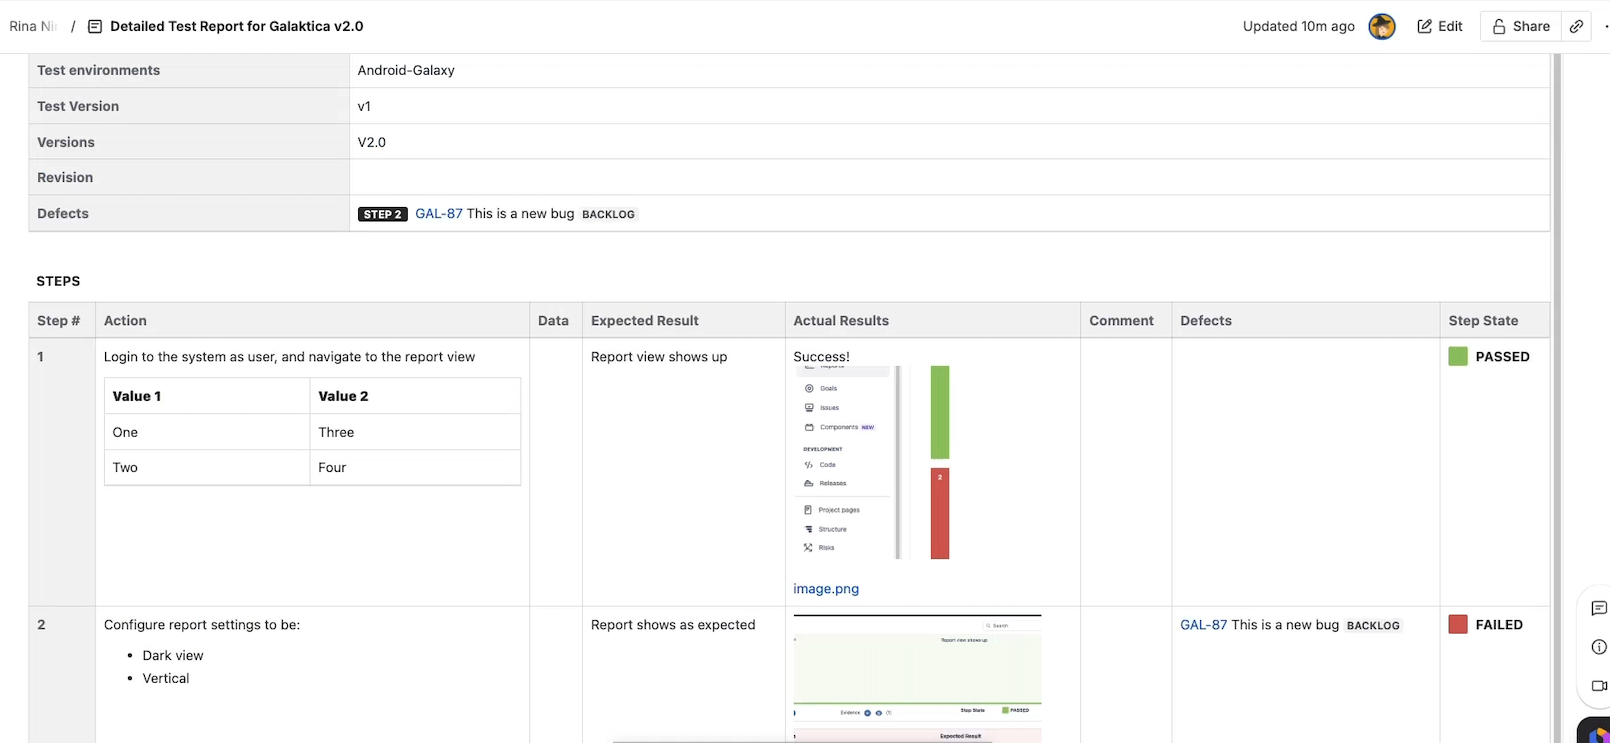Click the 'Data' column header

click(x=553, y=321)
